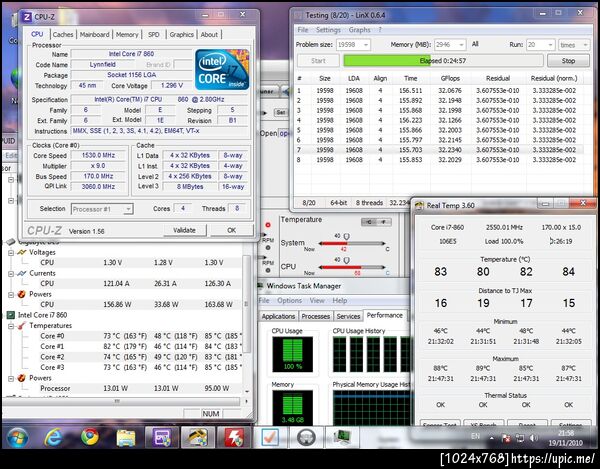Open the Run count dropdown in LinX
Screen dimensions: 600x469
click(x=540, y=45)
